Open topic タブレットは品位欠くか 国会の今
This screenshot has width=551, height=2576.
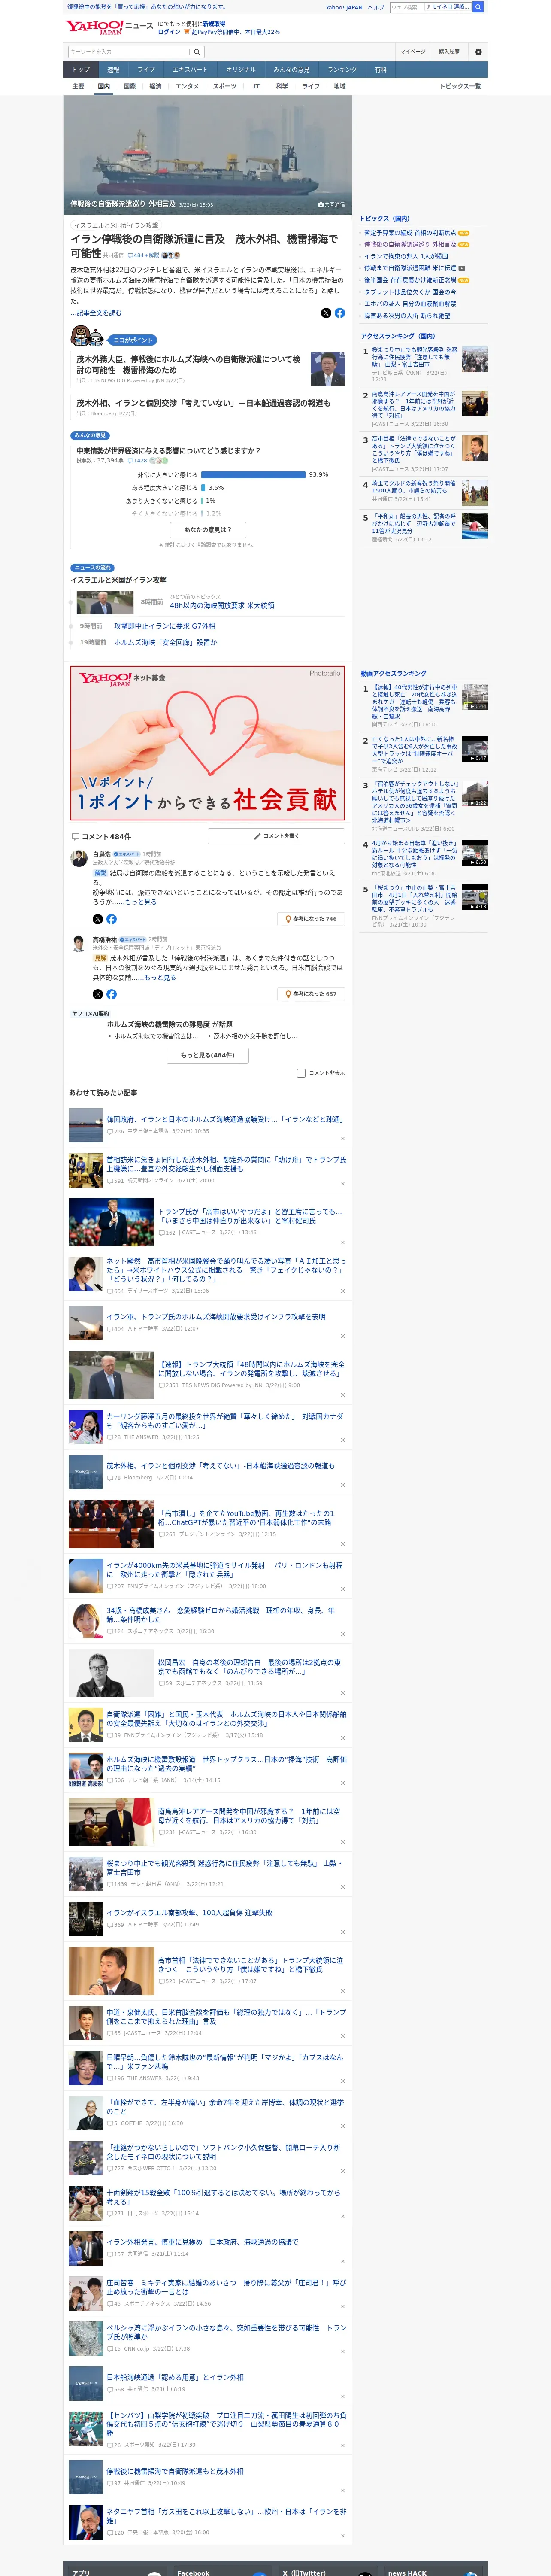pos(410,292)
